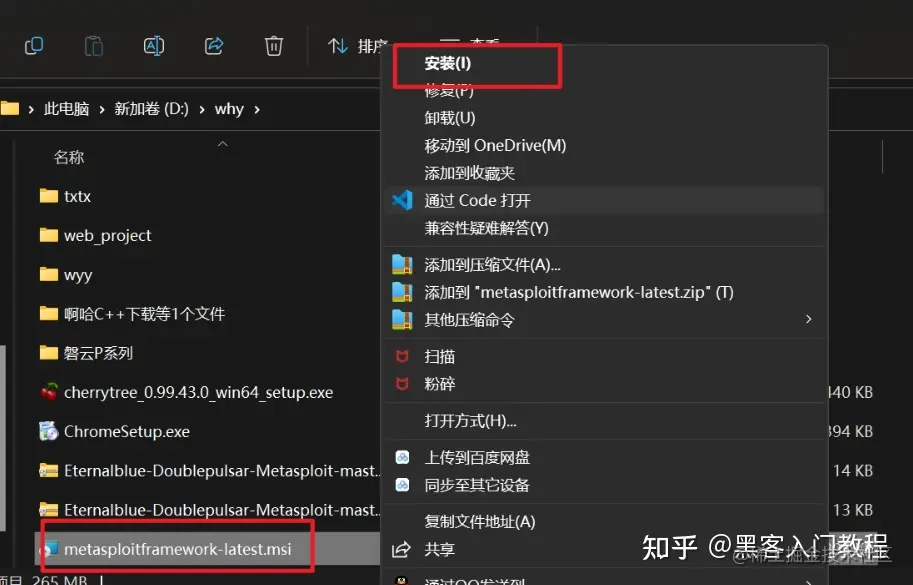Viewport: 913px width, 585px height.
Task: Expand chevron after 新加卷 (D:) in breadcrumb
Action: click(201, 109)
